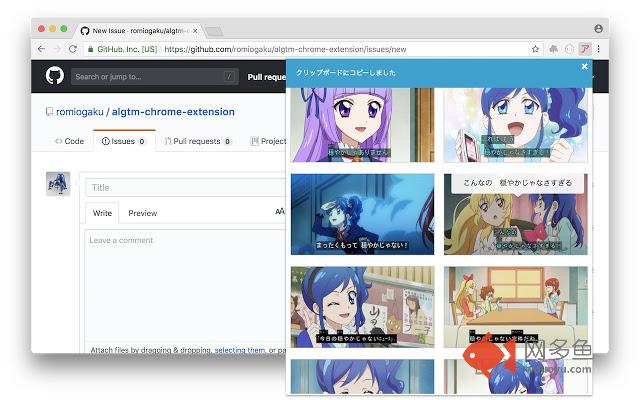The width and height of the screenshot is (640, 400).
Task: Click the repository book icon
Action: 49,112
